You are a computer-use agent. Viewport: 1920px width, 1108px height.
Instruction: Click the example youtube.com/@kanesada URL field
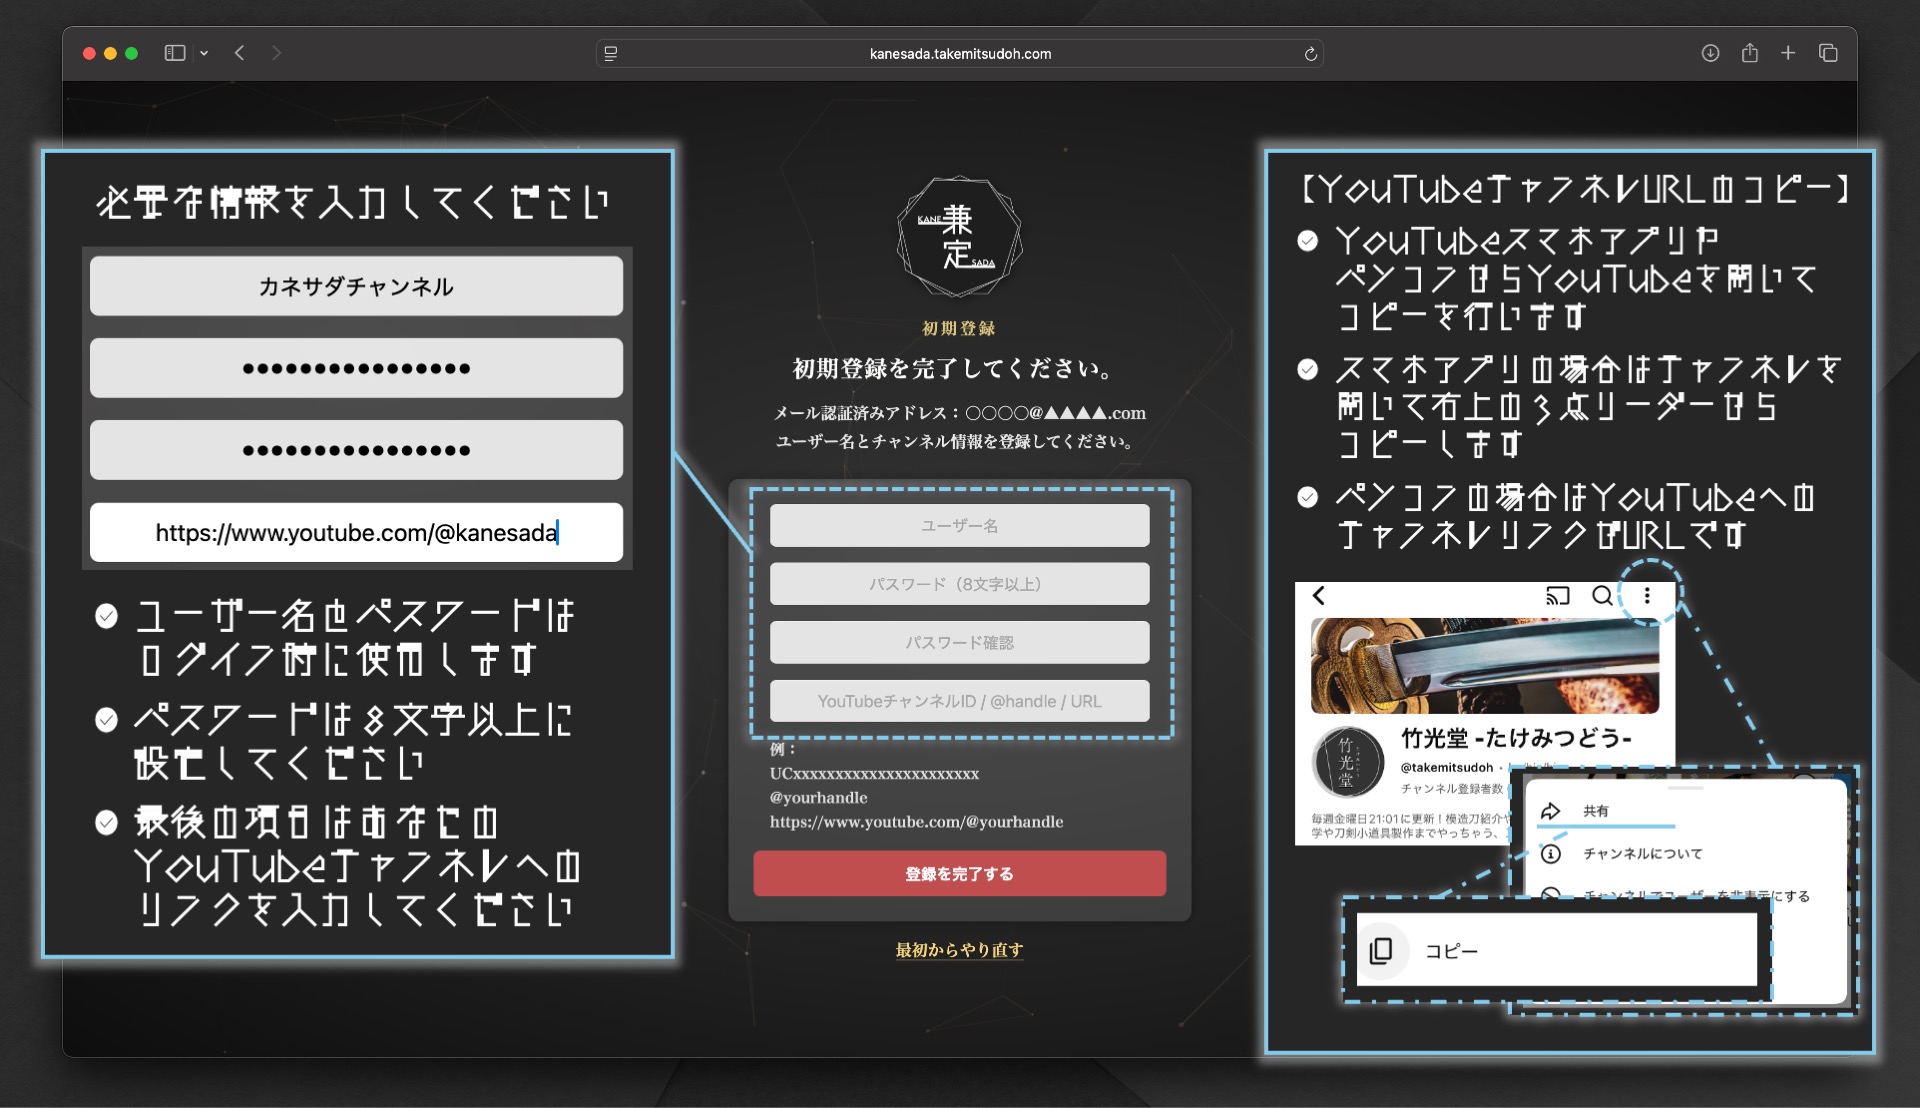click(x=356, y=532)
